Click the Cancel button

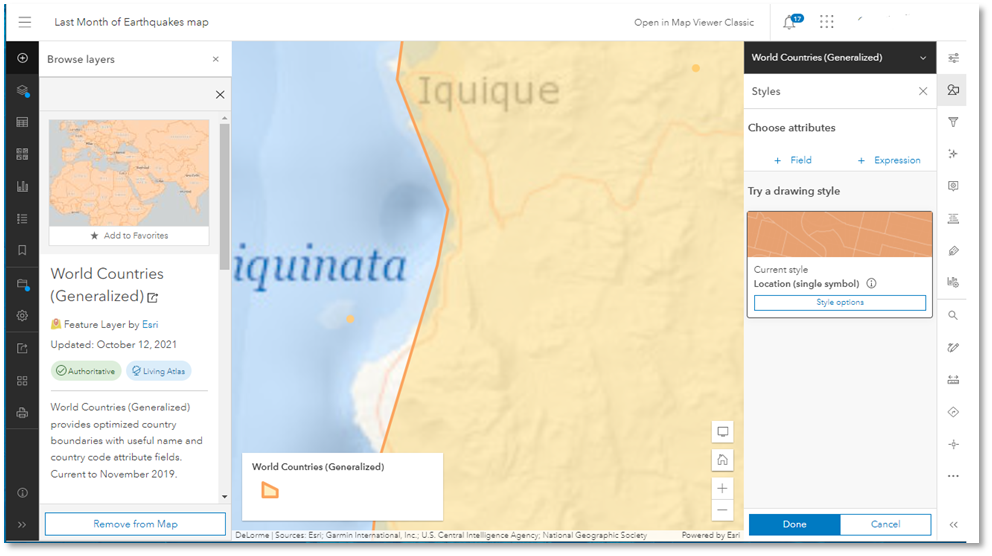tap(885, 524)
